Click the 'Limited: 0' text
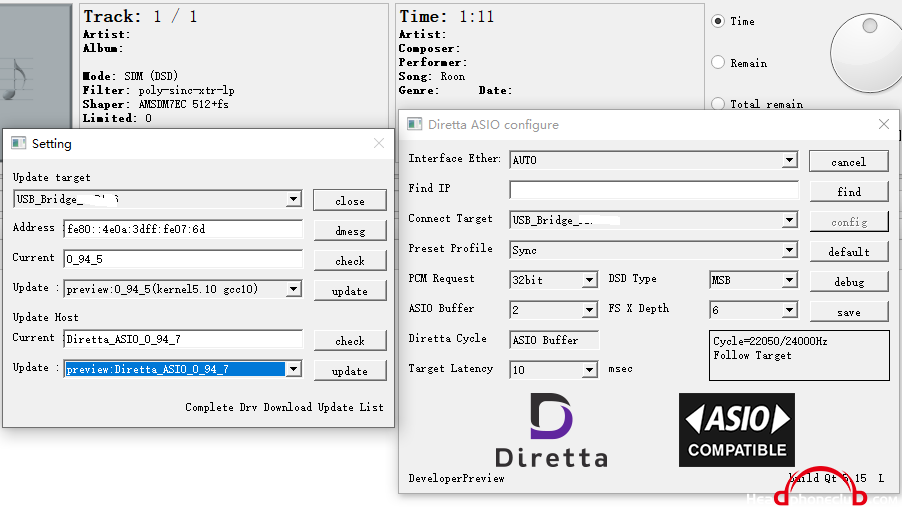This screenshot has width=902, height=531. tap(117, 118)
